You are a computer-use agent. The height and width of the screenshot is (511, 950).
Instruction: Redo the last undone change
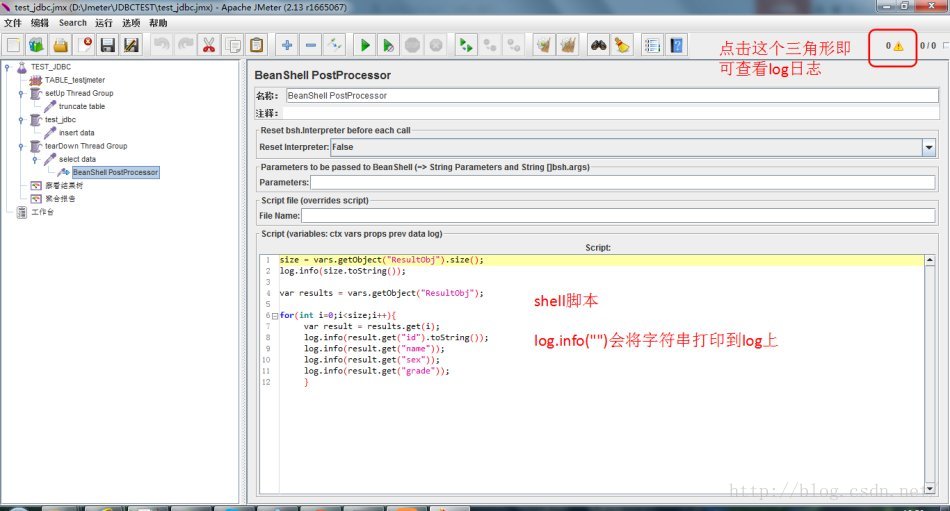(x=185, y=45)
